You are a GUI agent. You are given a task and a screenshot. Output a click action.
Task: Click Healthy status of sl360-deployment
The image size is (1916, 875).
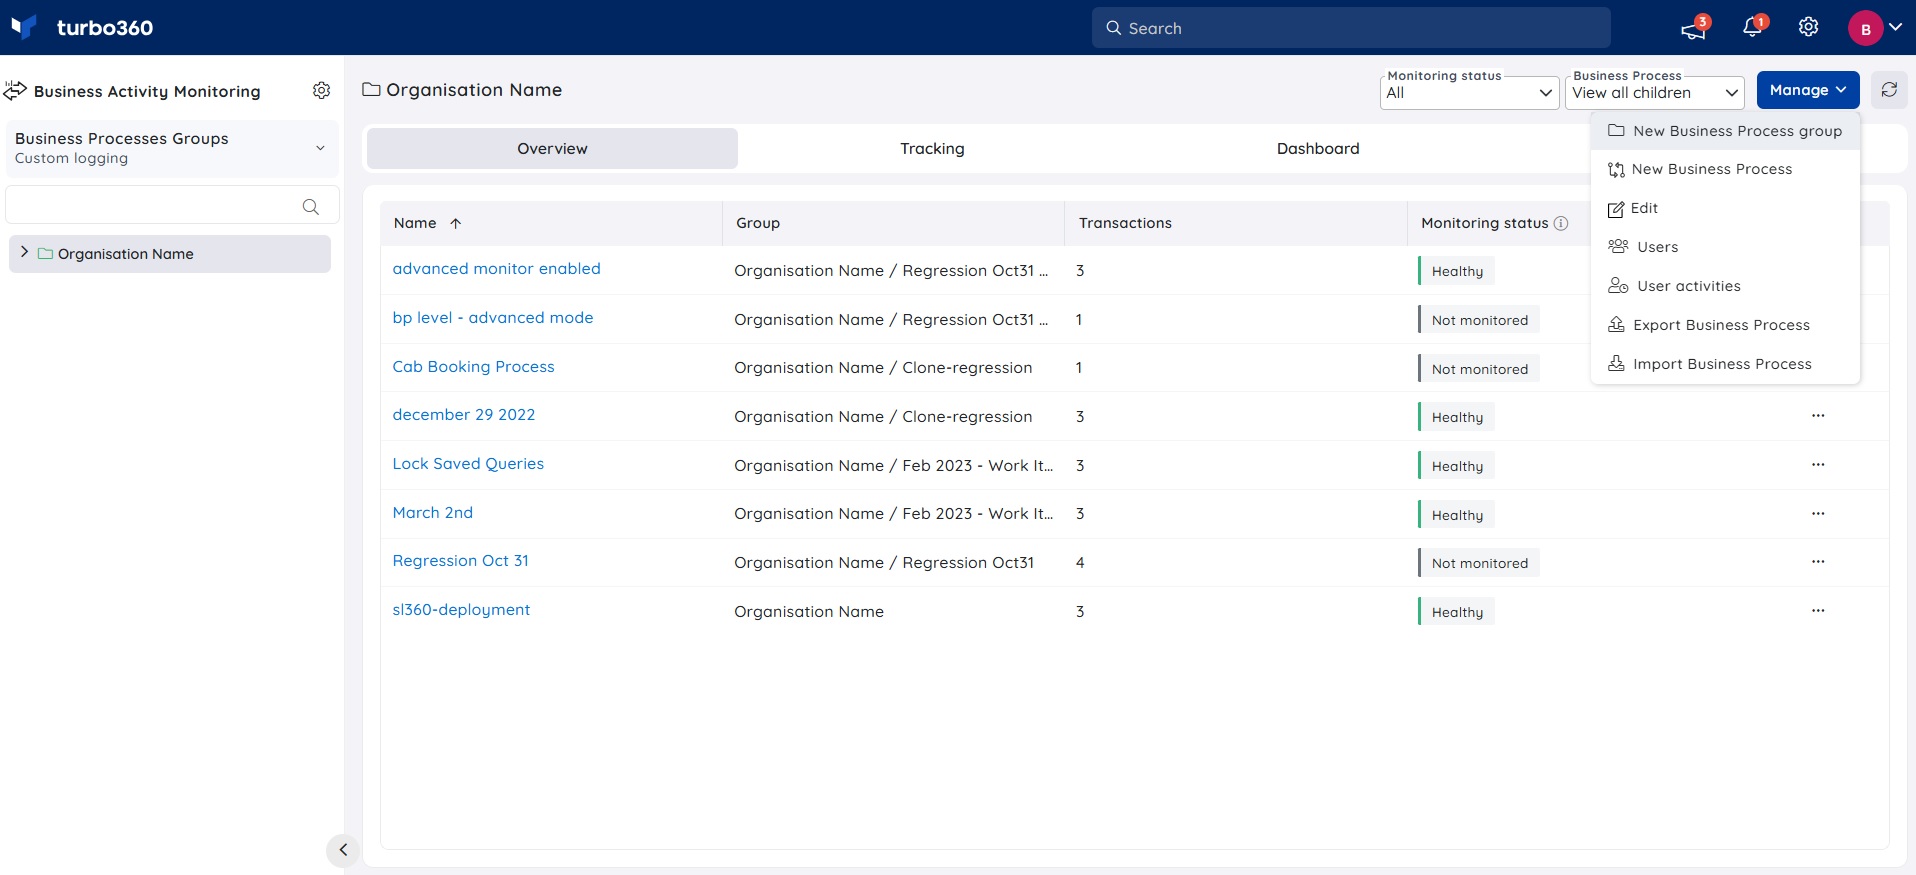(1456, 612)
